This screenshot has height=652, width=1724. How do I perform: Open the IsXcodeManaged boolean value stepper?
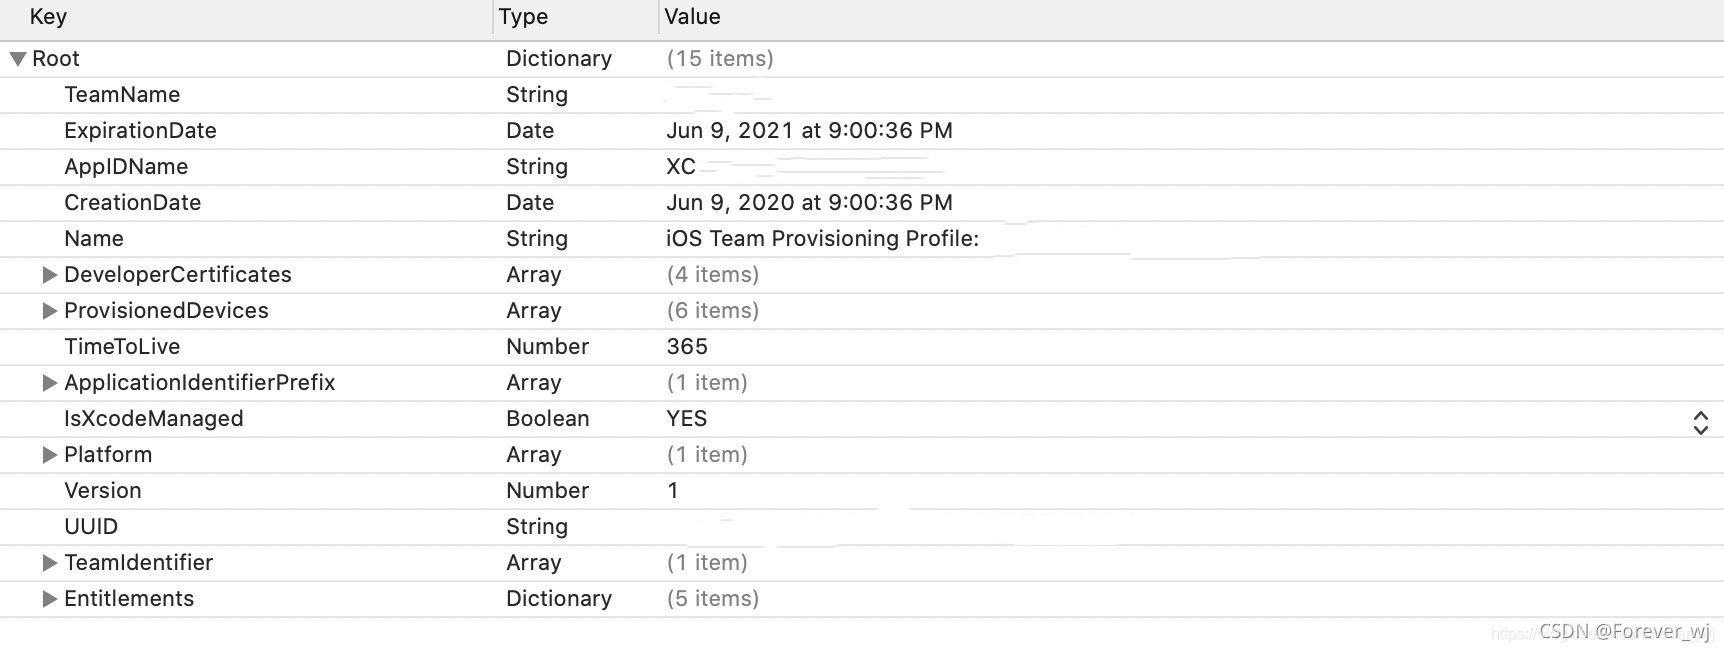point(1700,423)
